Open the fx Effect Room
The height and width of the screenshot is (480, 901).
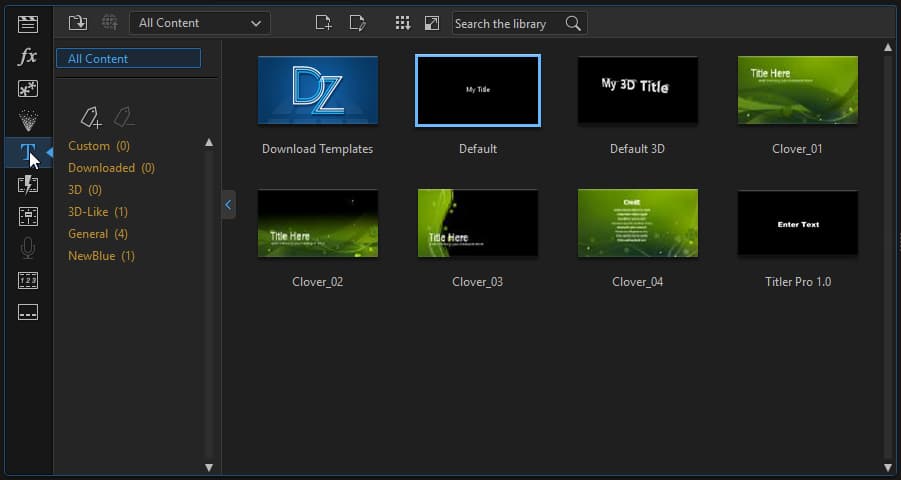pos(28,56)
